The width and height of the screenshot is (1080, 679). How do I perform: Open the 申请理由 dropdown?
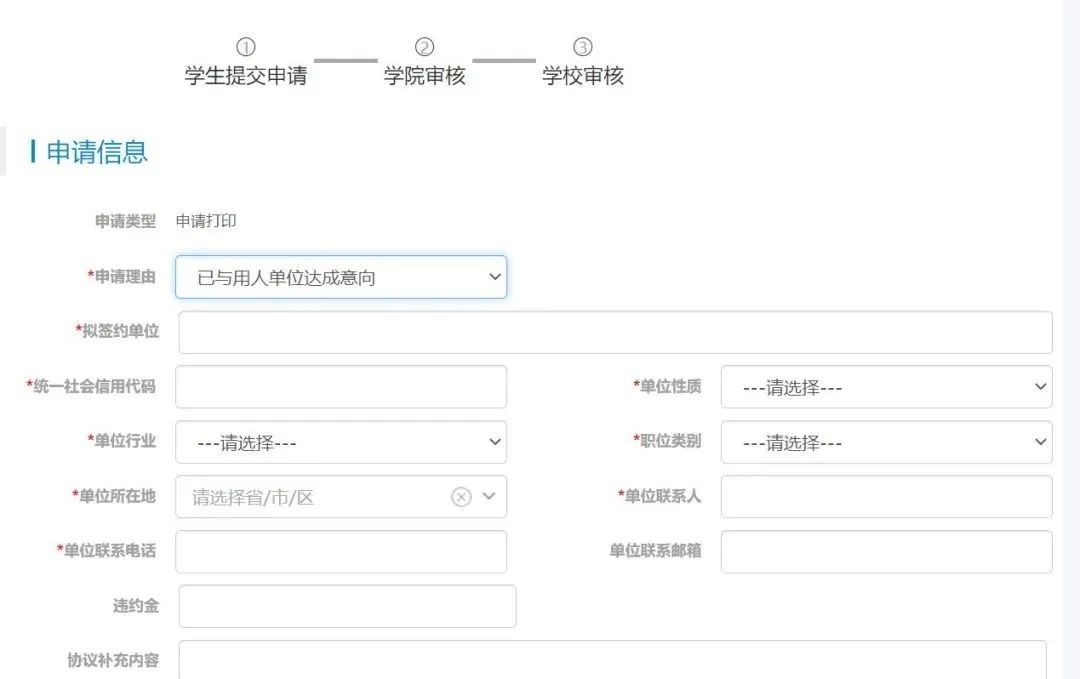340,277
